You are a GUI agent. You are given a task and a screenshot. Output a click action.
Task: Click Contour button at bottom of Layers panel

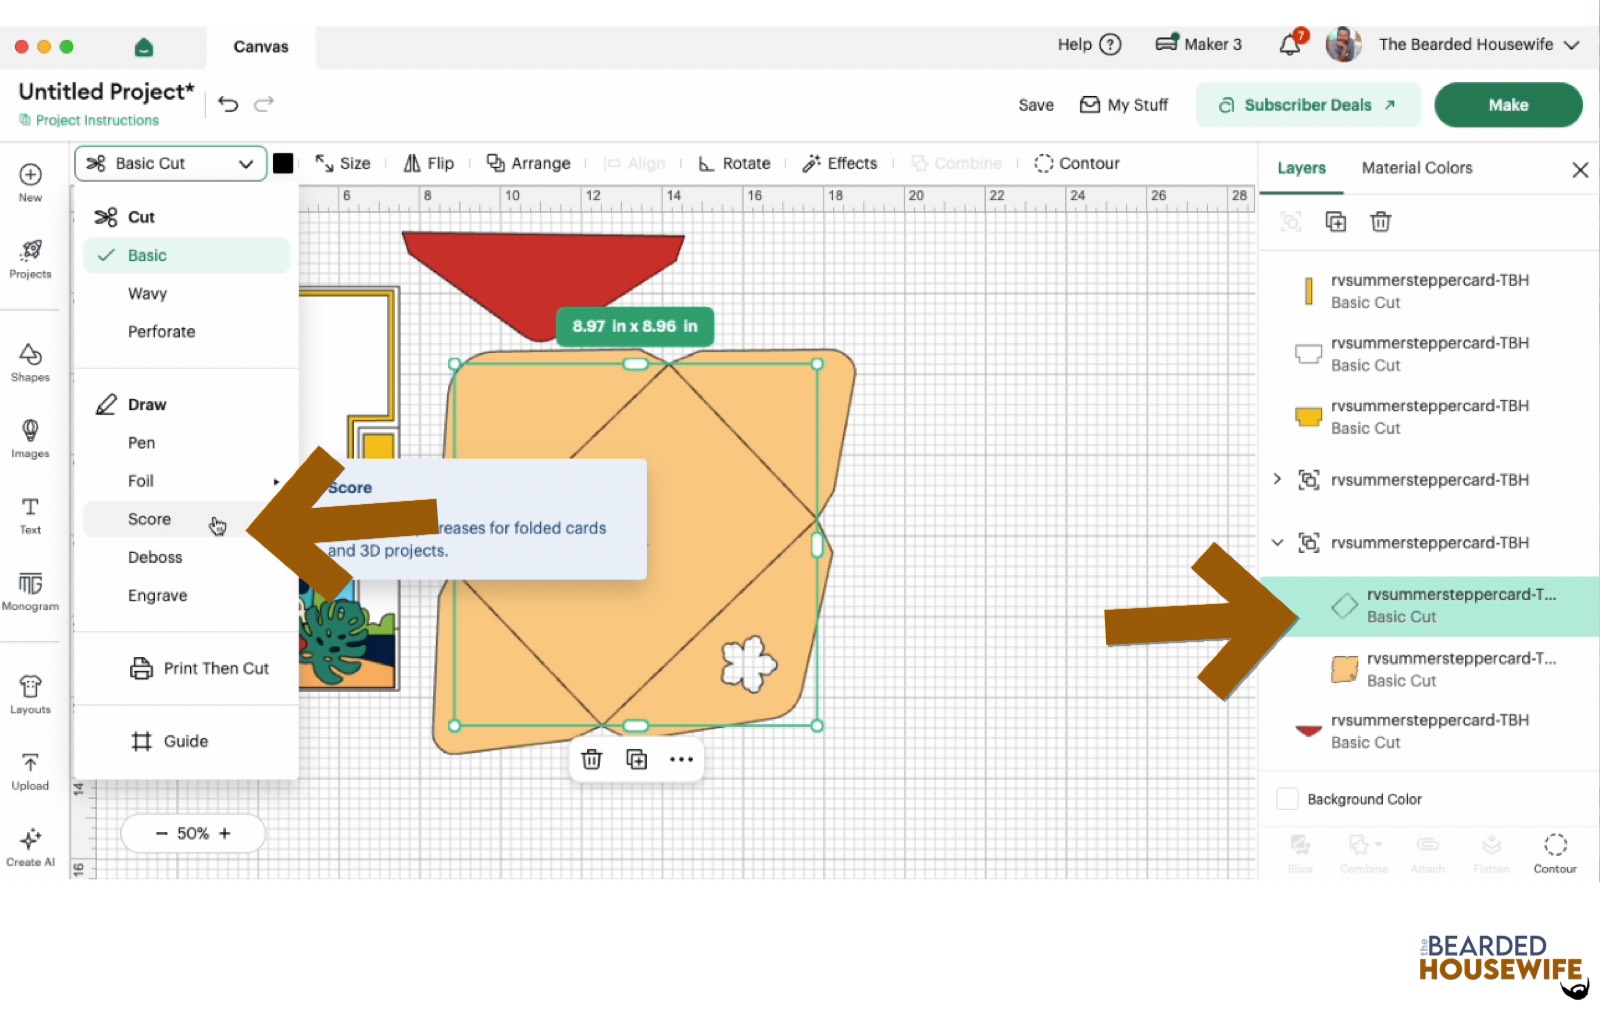[x=1555, y=853]
